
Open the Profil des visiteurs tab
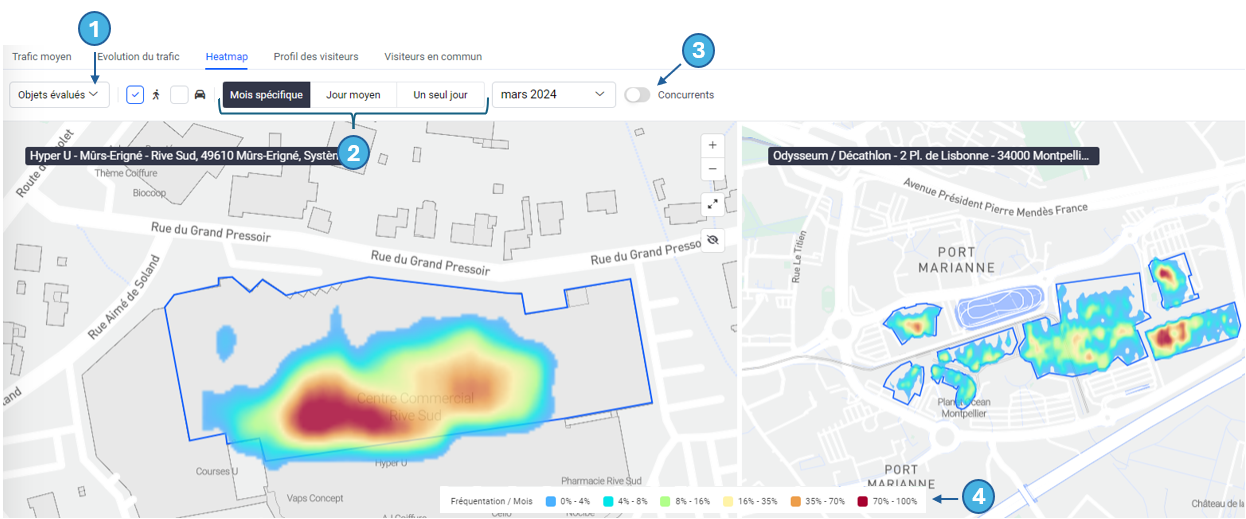coord(316,57)
